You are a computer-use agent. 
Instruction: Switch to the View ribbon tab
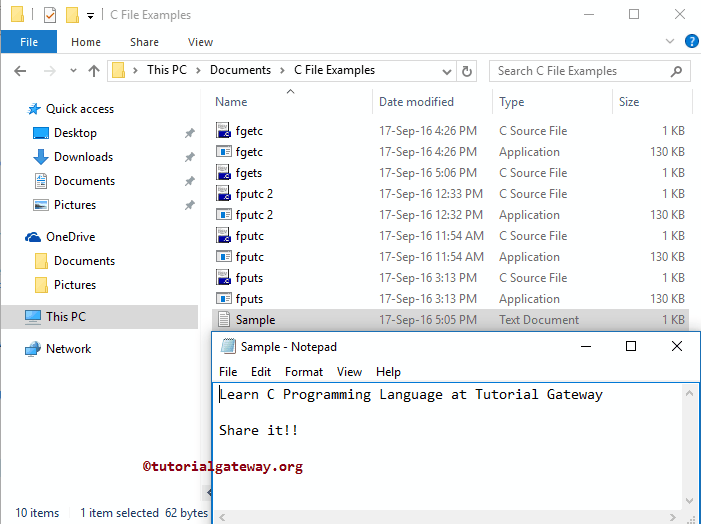coord(200,42)
